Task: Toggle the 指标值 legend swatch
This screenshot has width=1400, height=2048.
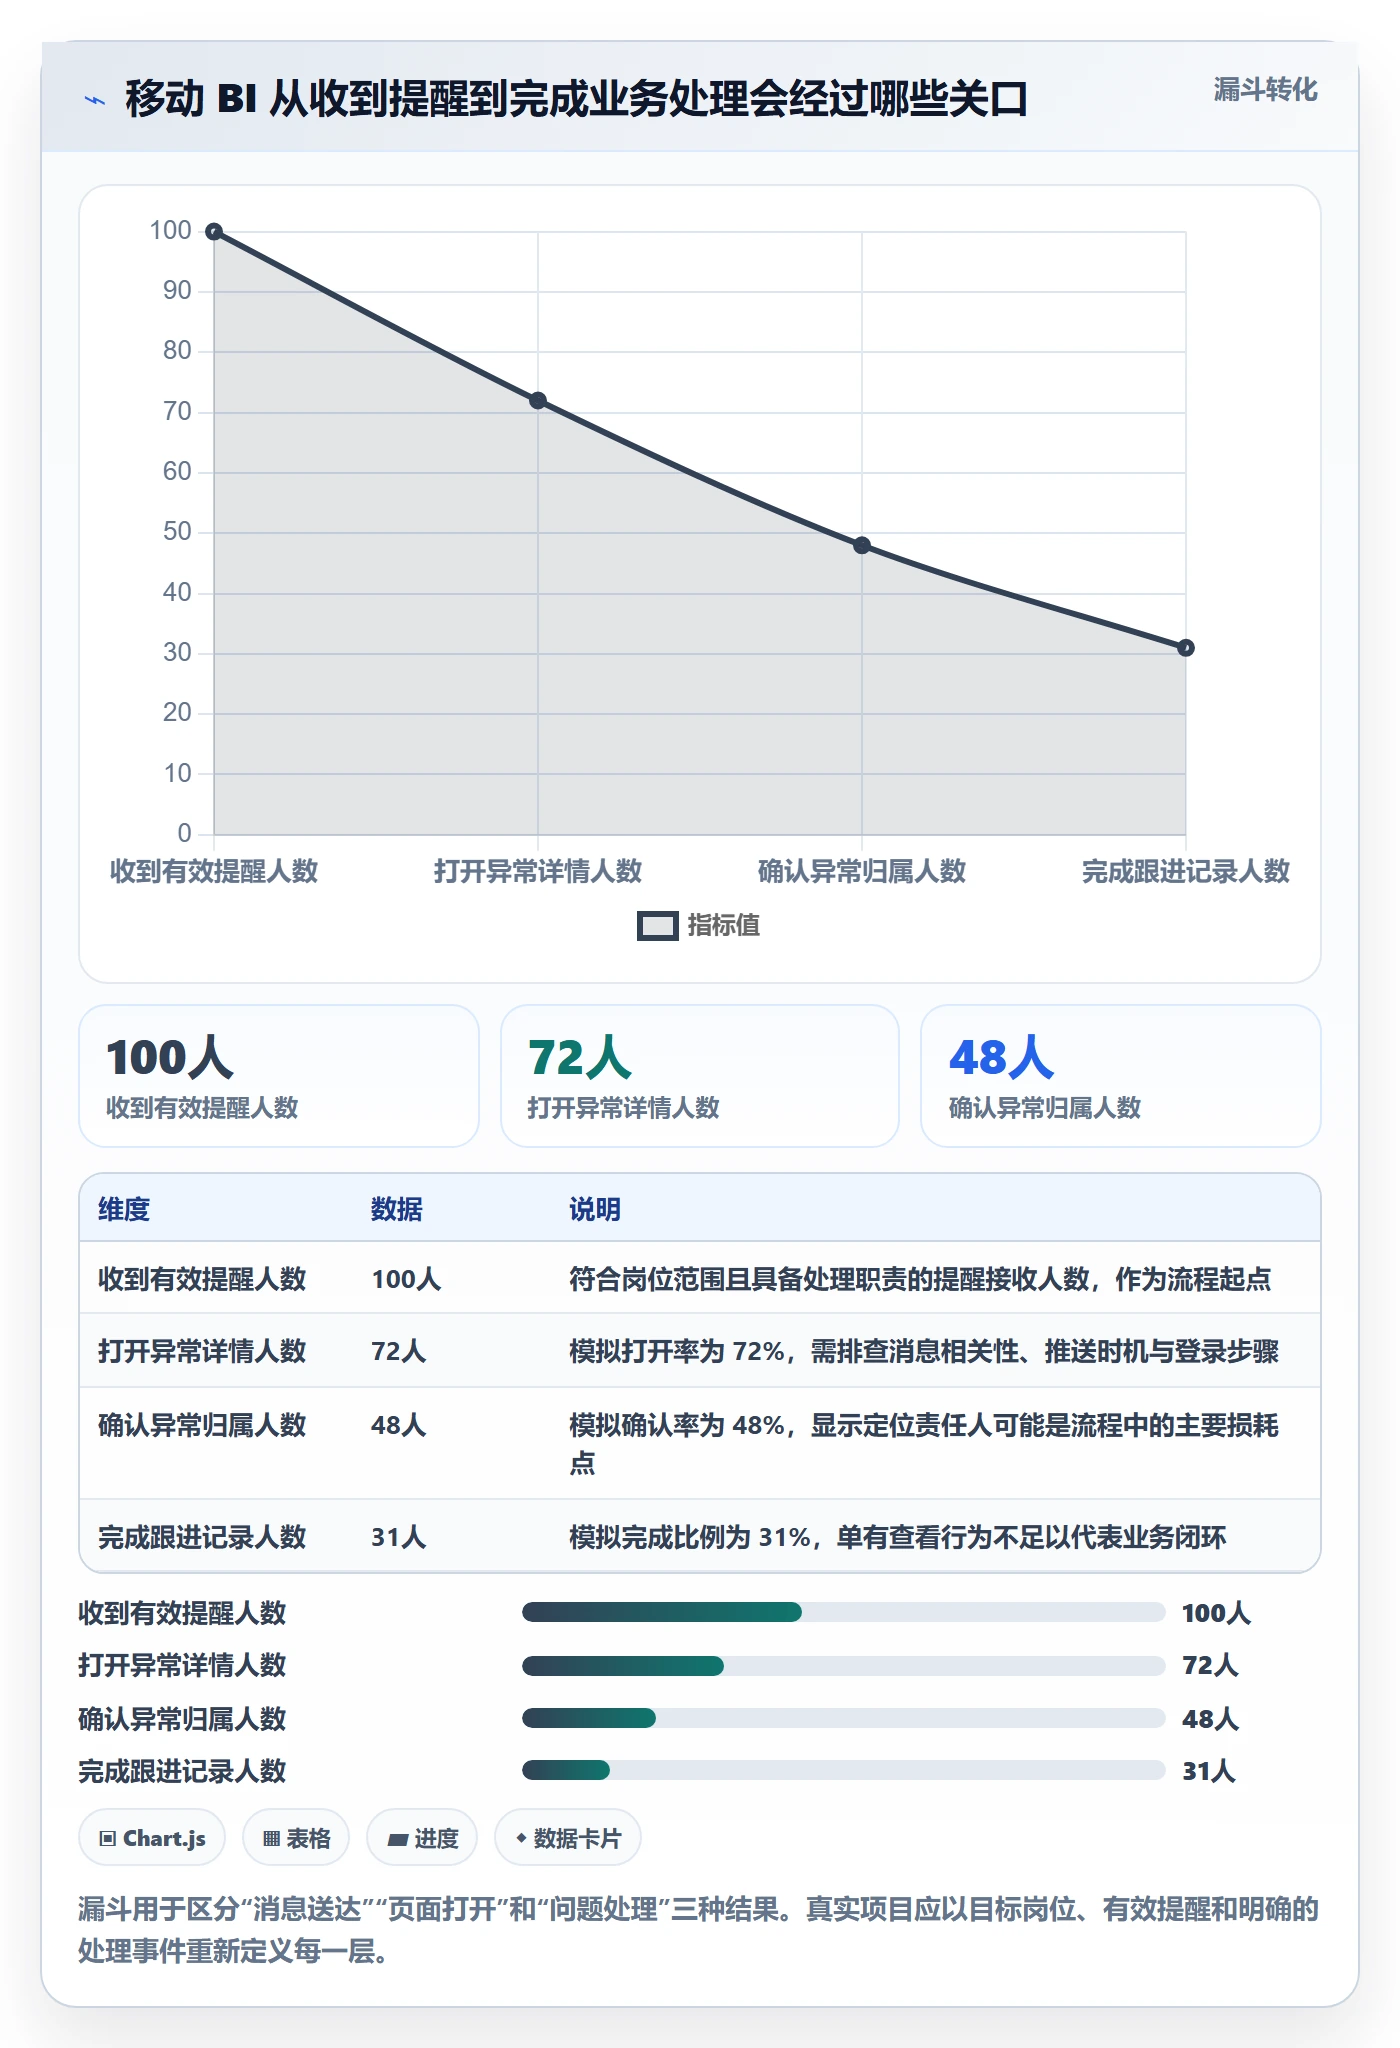Action: [x=658, y=926]
